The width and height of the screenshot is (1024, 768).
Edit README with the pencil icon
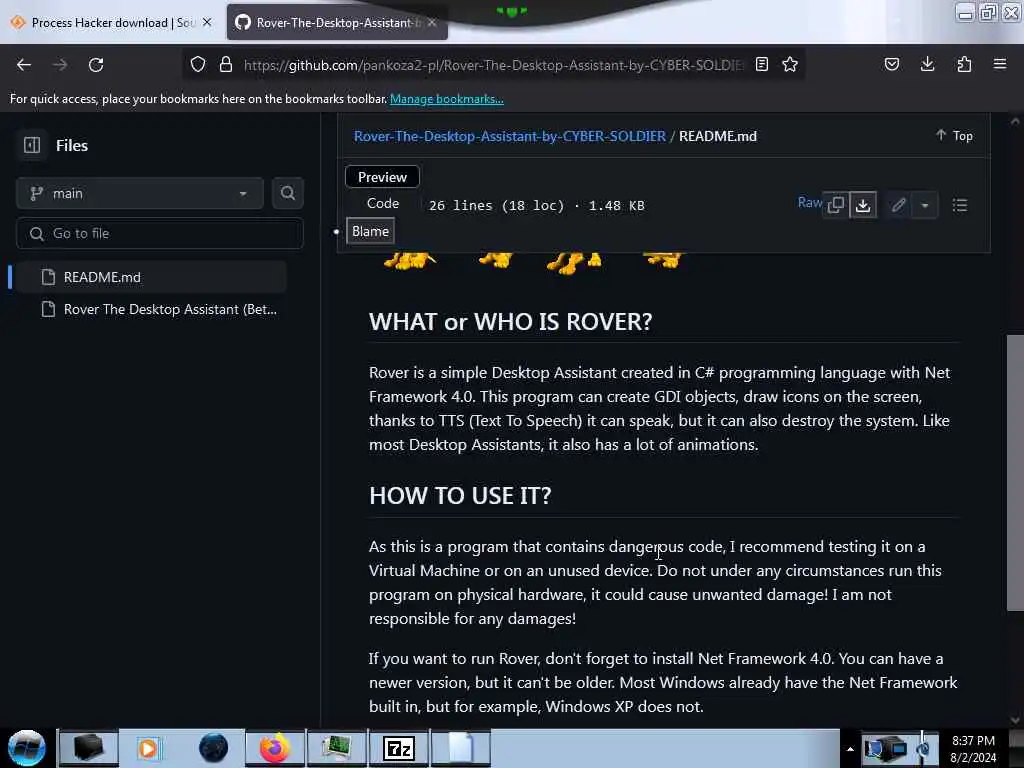[899, 205]
